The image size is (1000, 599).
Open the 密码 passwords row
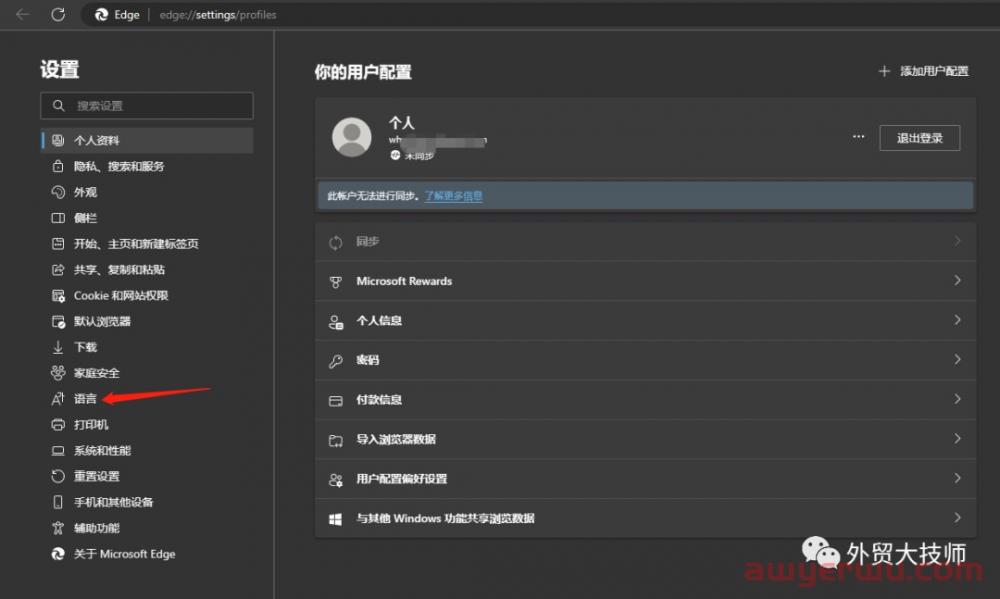pyautogui.click(x=645, y=360)
